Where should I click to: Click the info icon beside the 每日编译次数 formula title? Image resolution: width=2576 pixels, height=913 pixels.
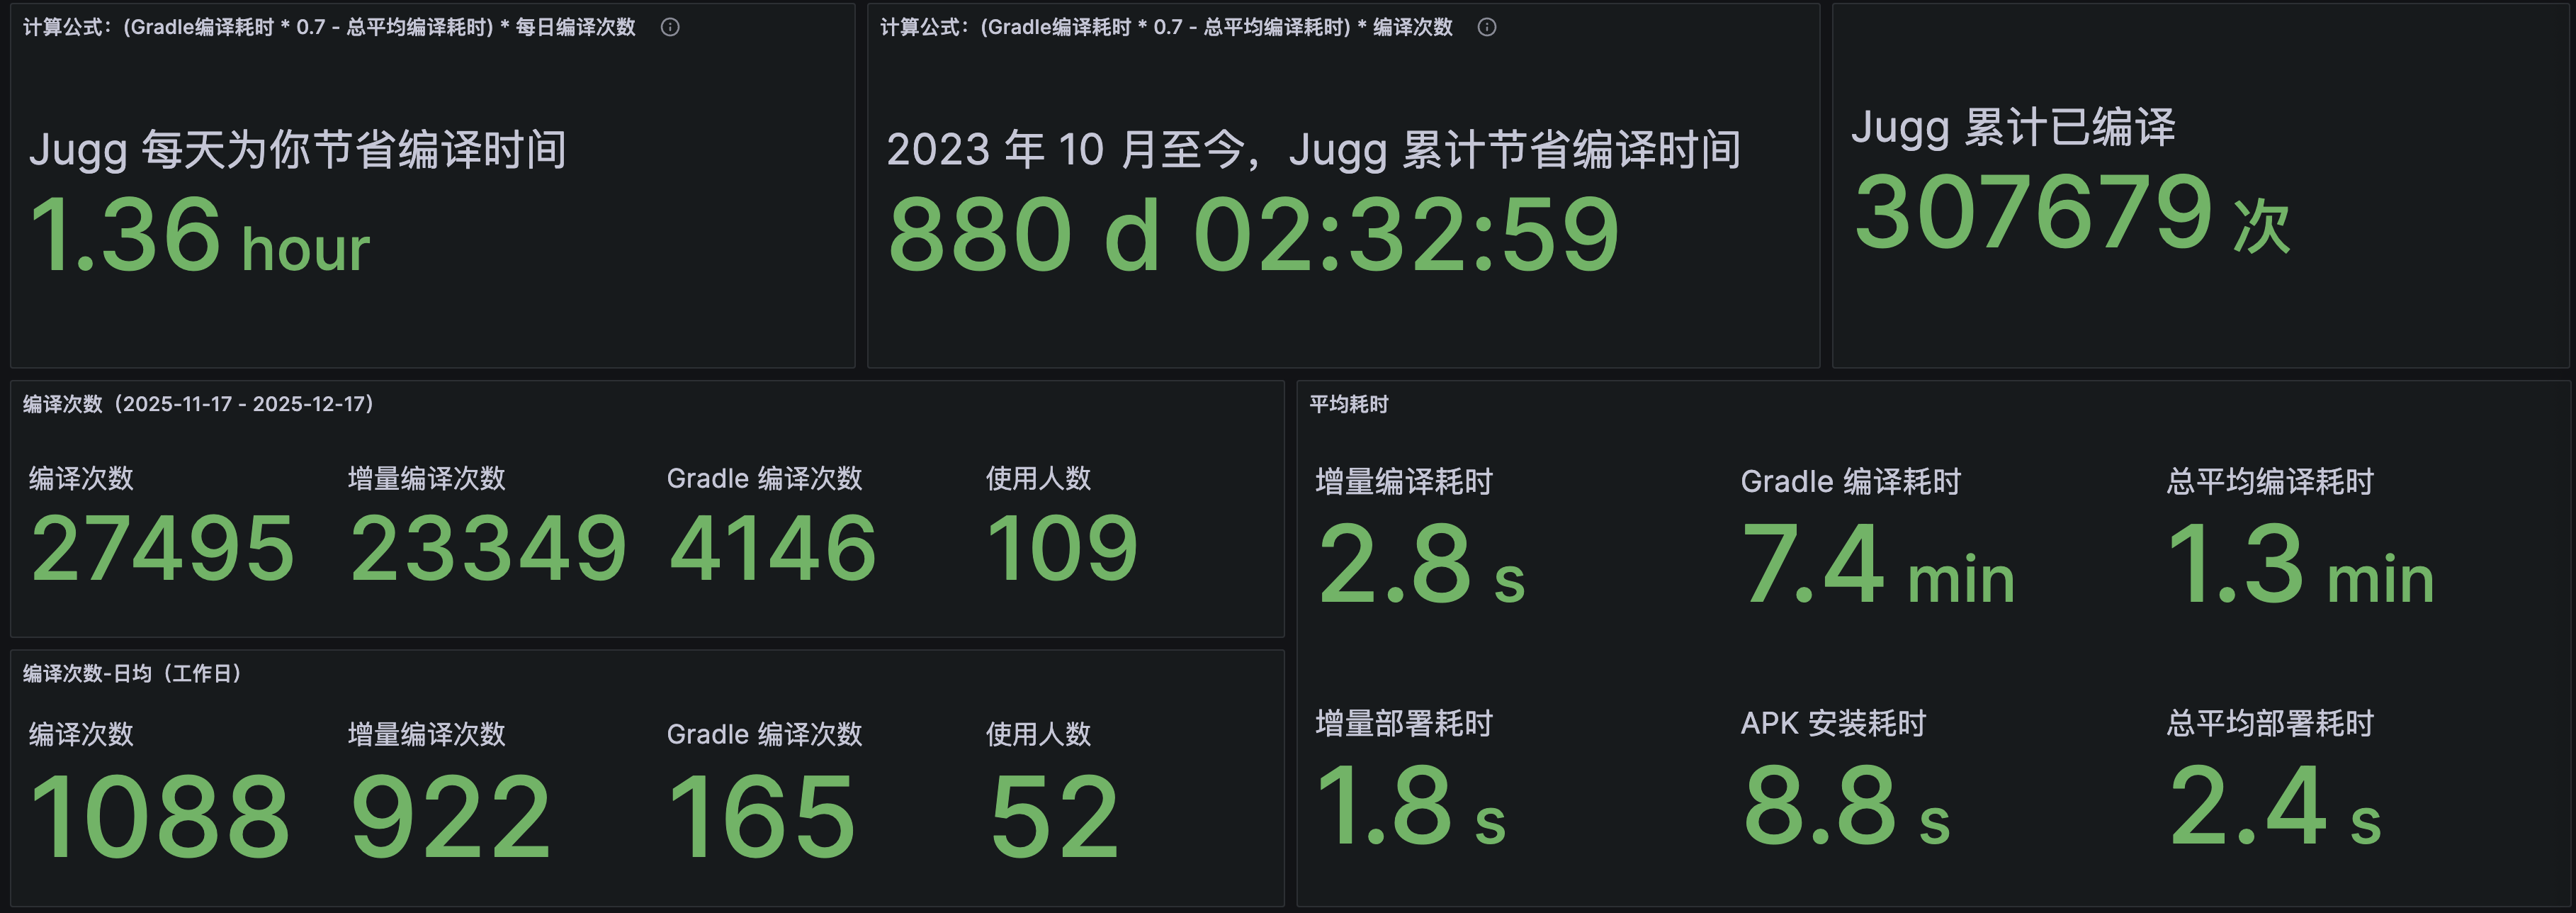click(670, 27)
